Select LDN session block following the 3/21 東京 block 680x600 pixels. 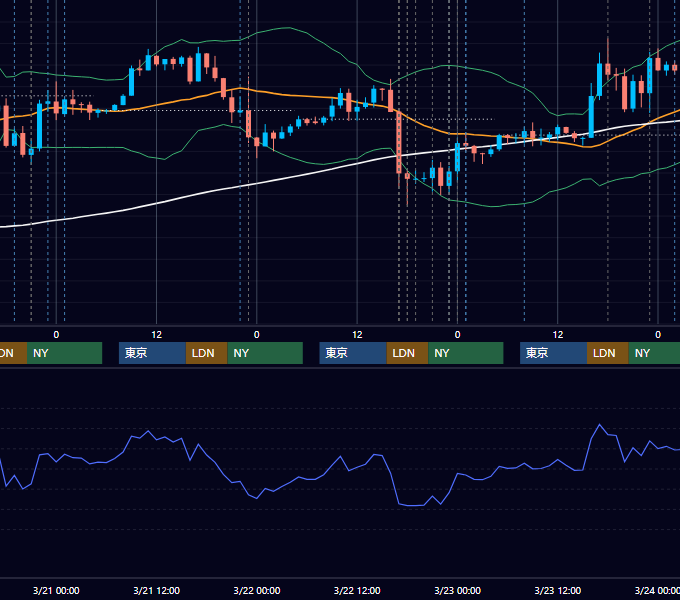pyautogui.click(x=206, y=353)
